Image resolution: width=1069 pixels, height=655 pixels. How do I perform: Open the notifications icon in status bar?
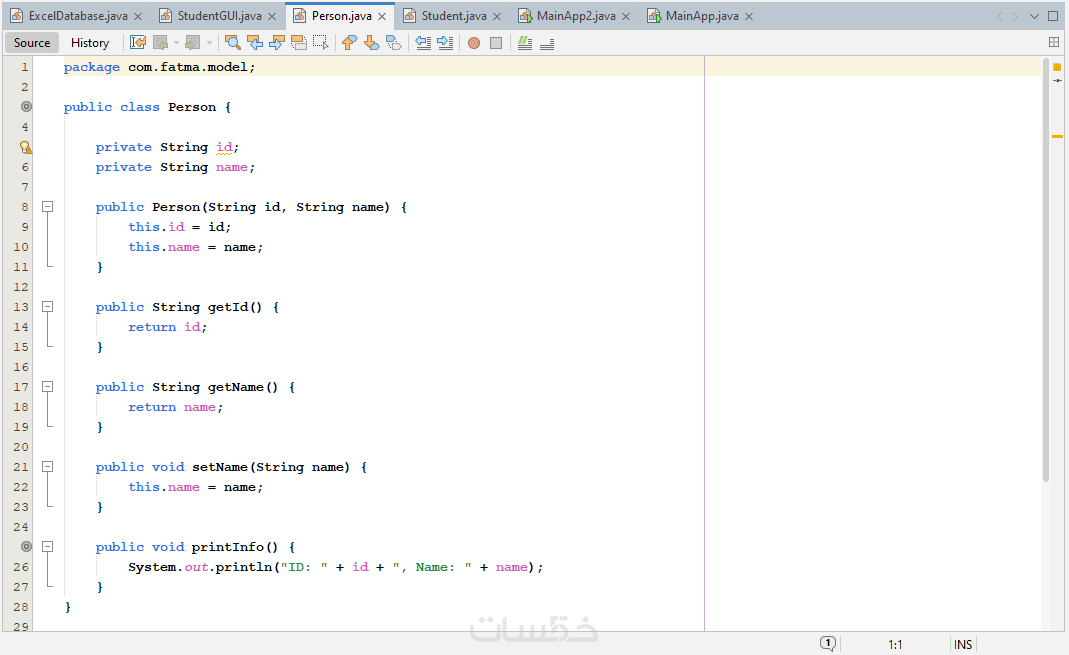tap(828, 643)
